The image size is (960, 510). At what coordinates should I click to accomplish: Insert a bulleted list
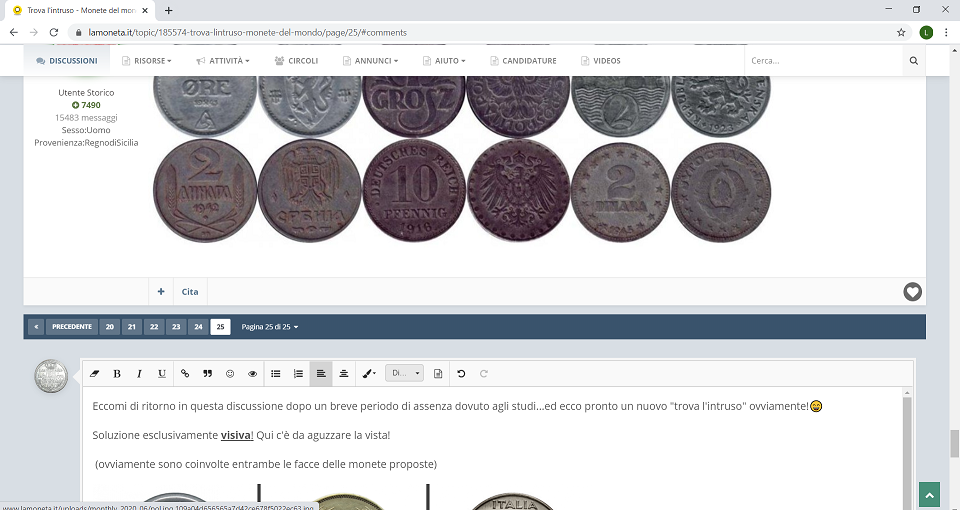tap(276, 373)
